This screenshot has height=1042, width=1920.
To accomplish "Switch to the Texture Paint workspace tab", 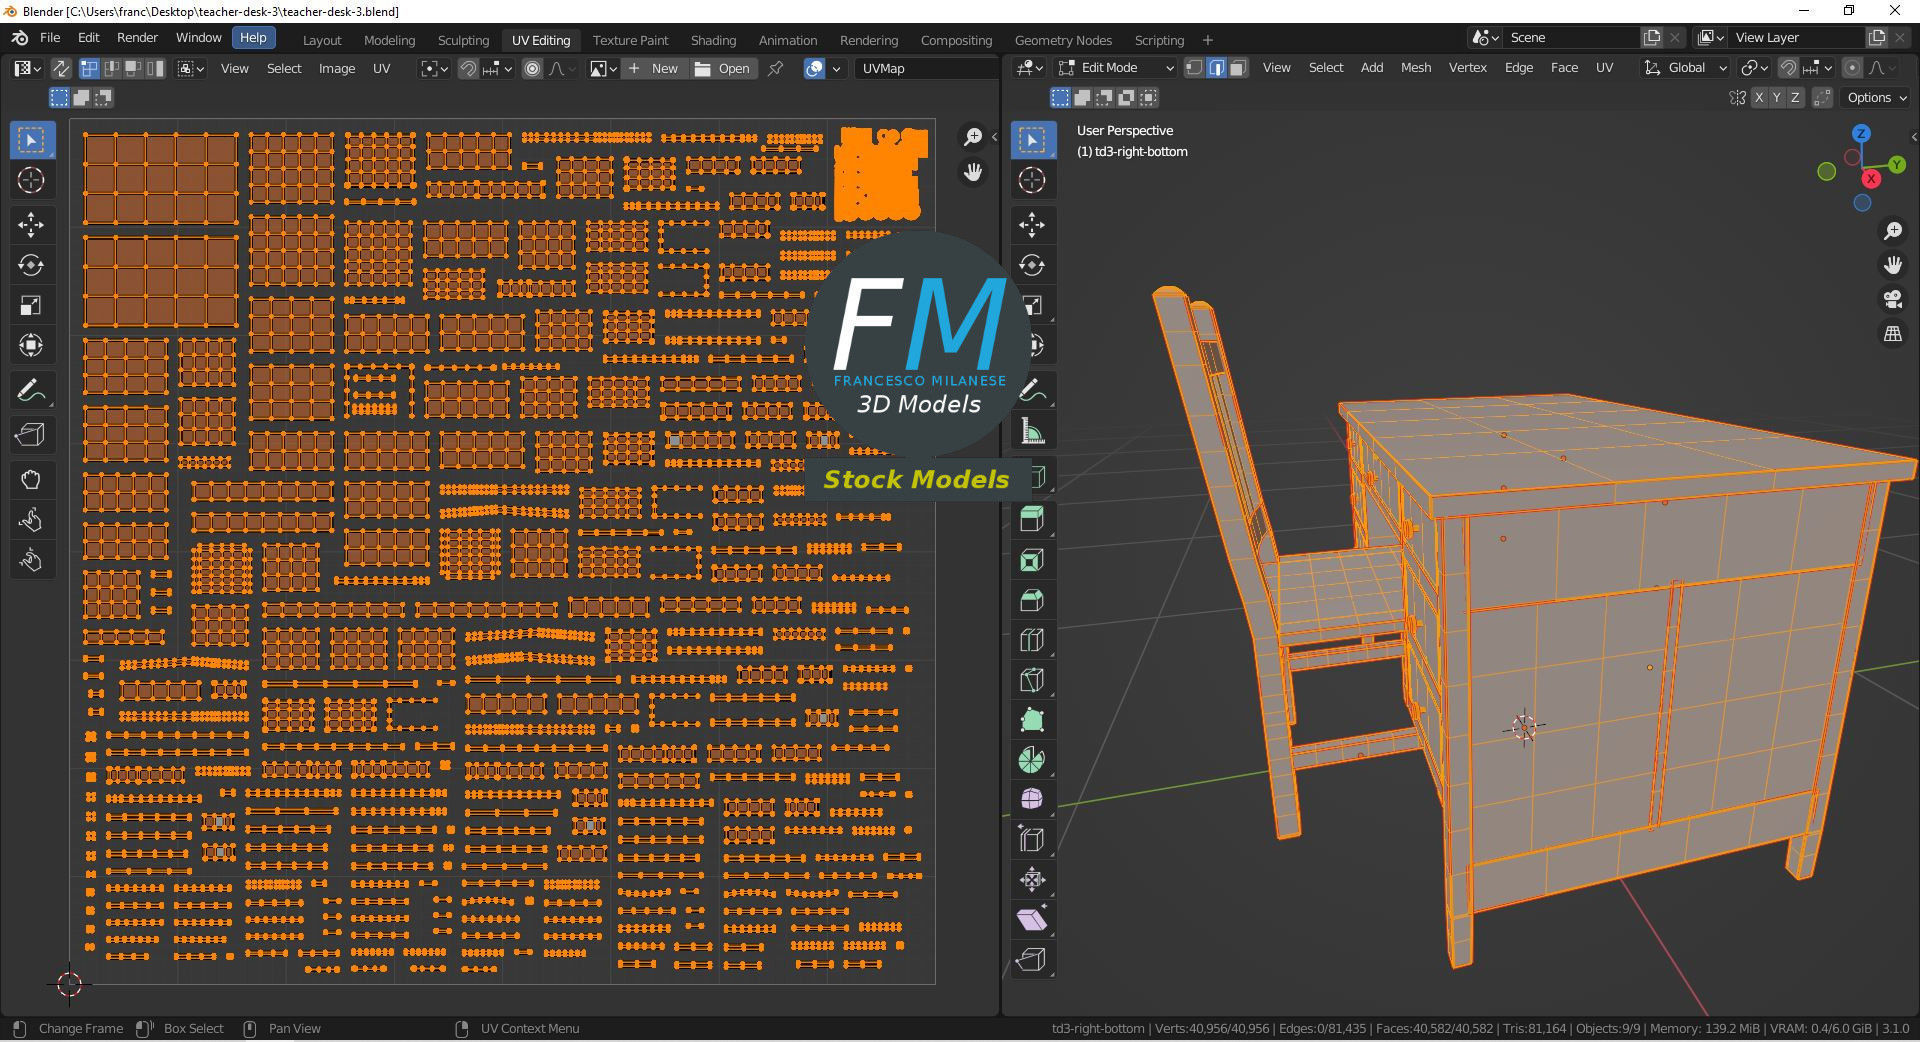I will point(630,40).
